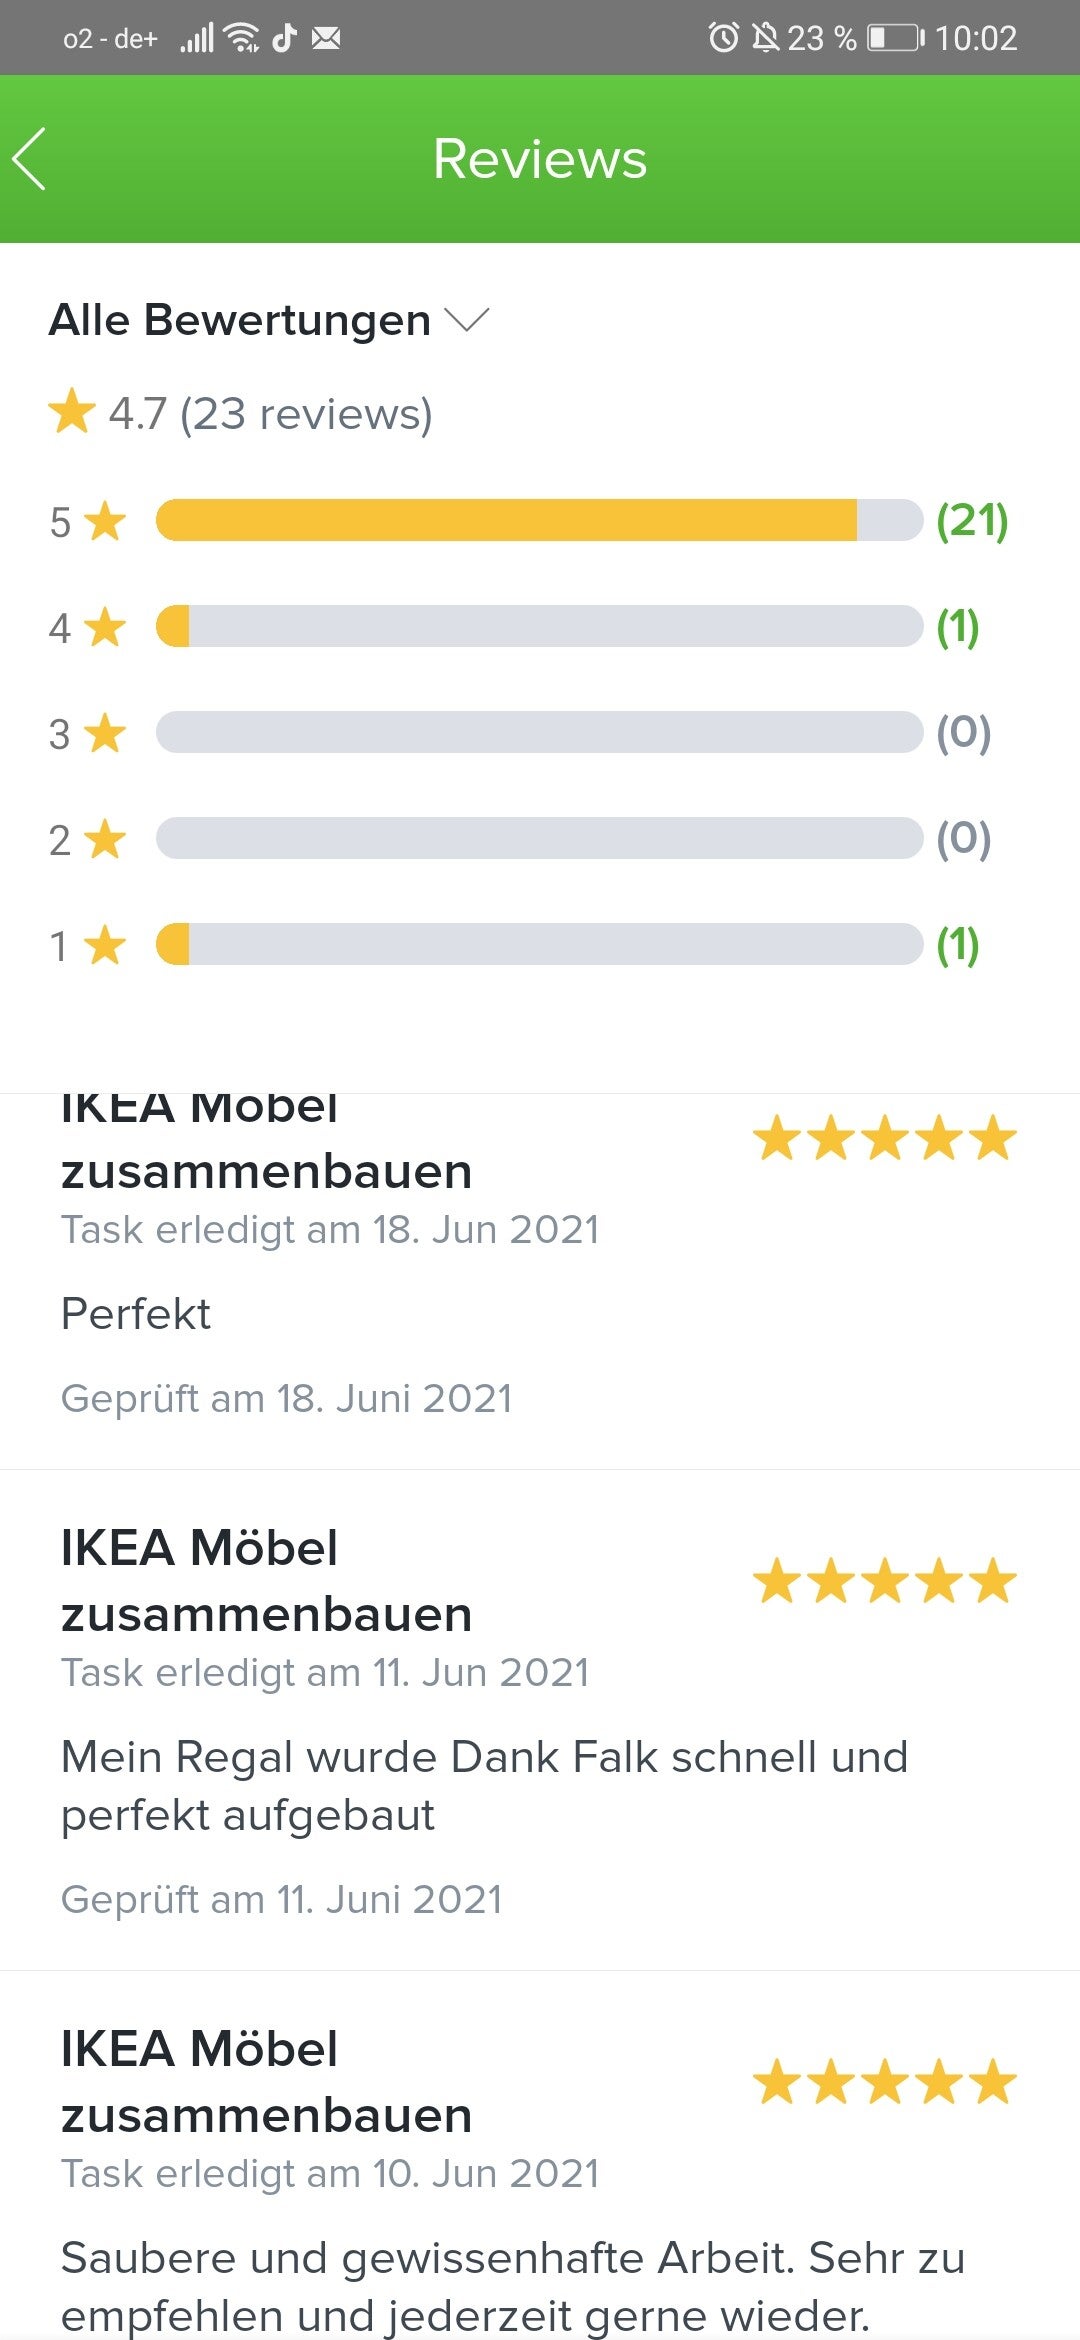This screenshot has width=1080, height=2340.
Task: Tap the review about Saubere und gewissenhafte Arbeit
Action: pyautogui.click(x=512, y=2286)
